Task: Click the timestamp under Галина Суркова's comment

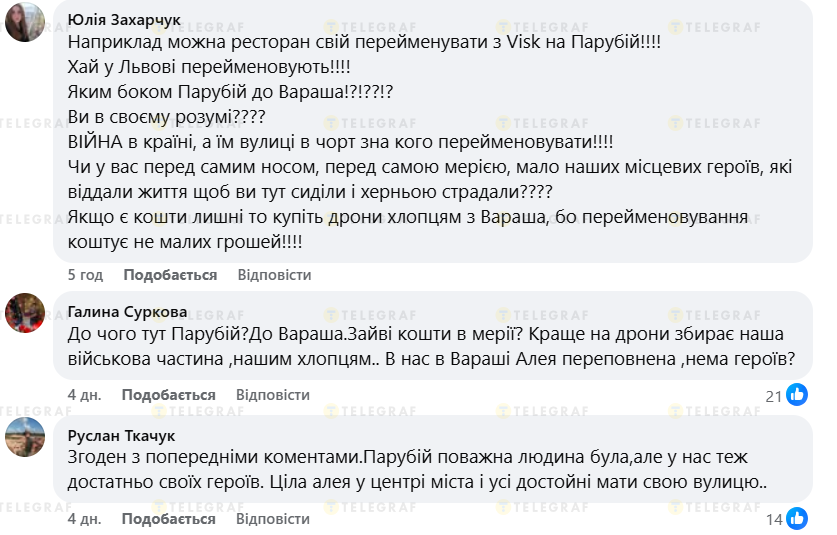Action: [x=84, y=395]
